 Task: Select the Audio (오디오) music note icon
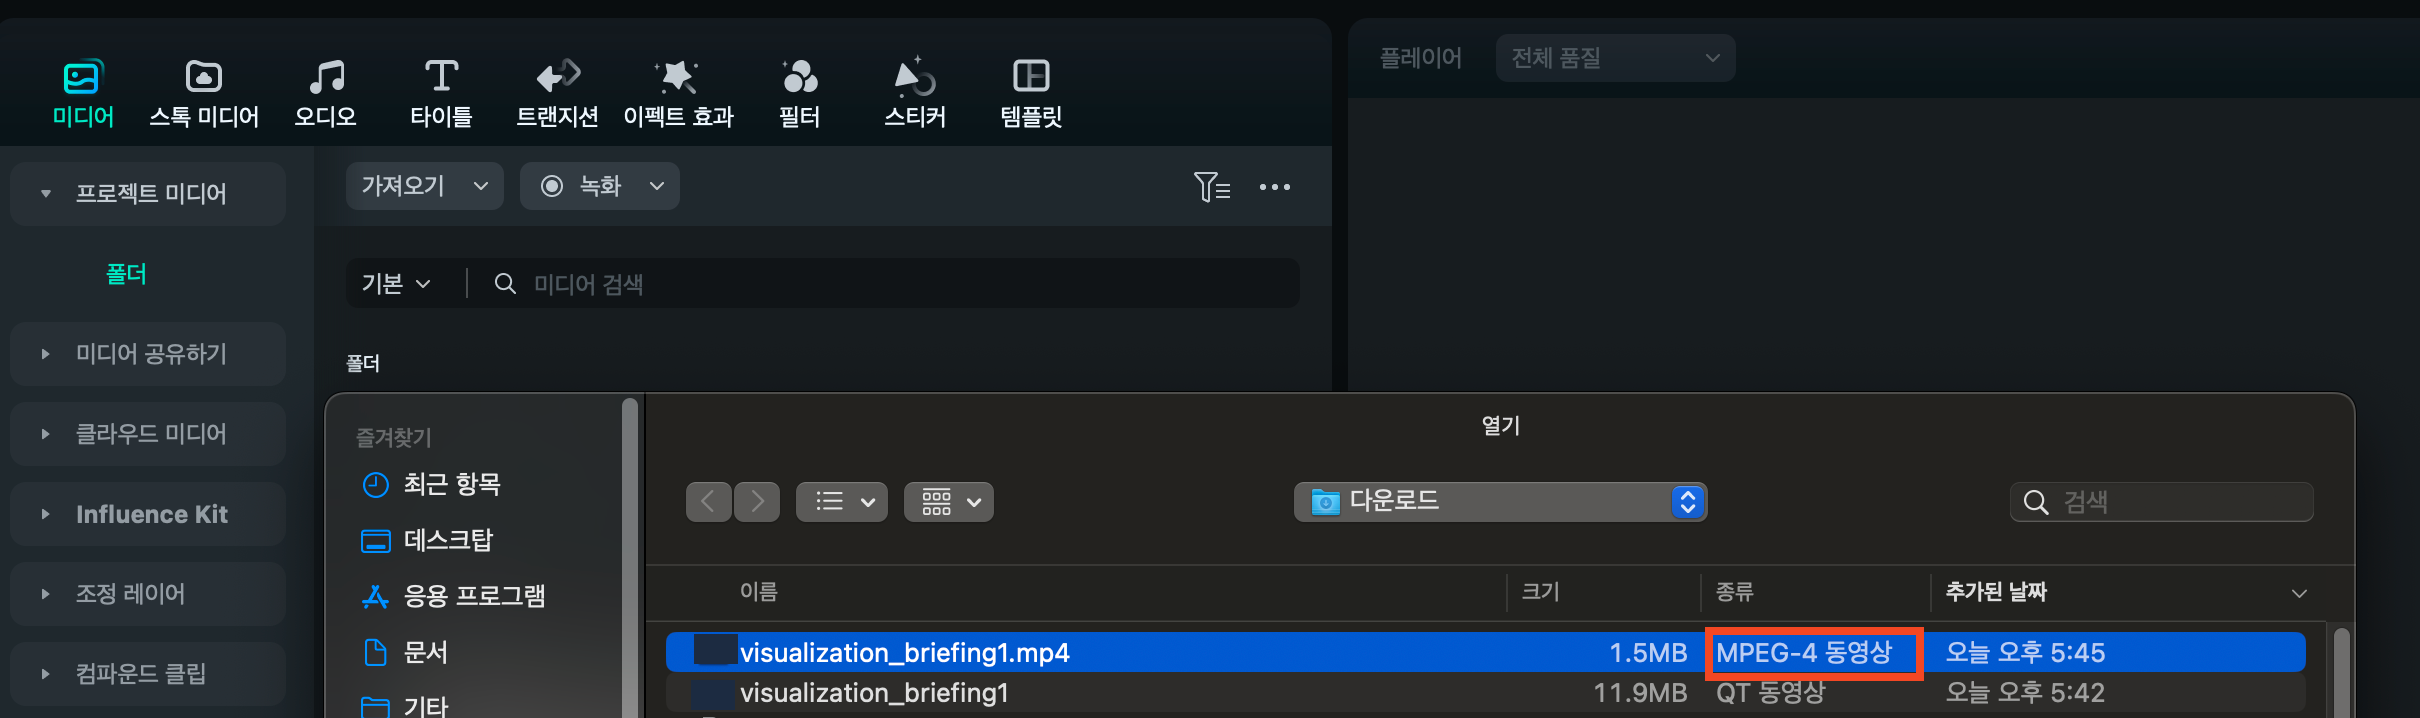(326, 77)
